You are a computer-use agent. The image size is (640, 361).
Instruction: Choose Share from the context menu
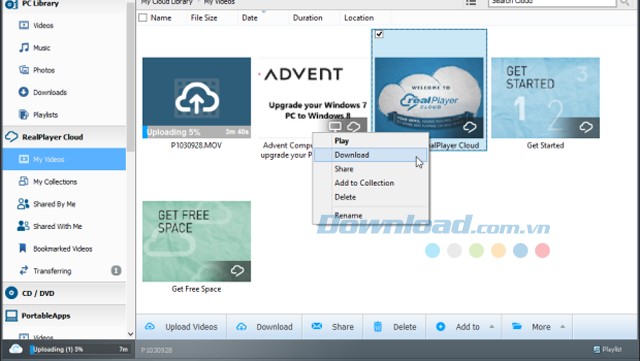point(371,169)
